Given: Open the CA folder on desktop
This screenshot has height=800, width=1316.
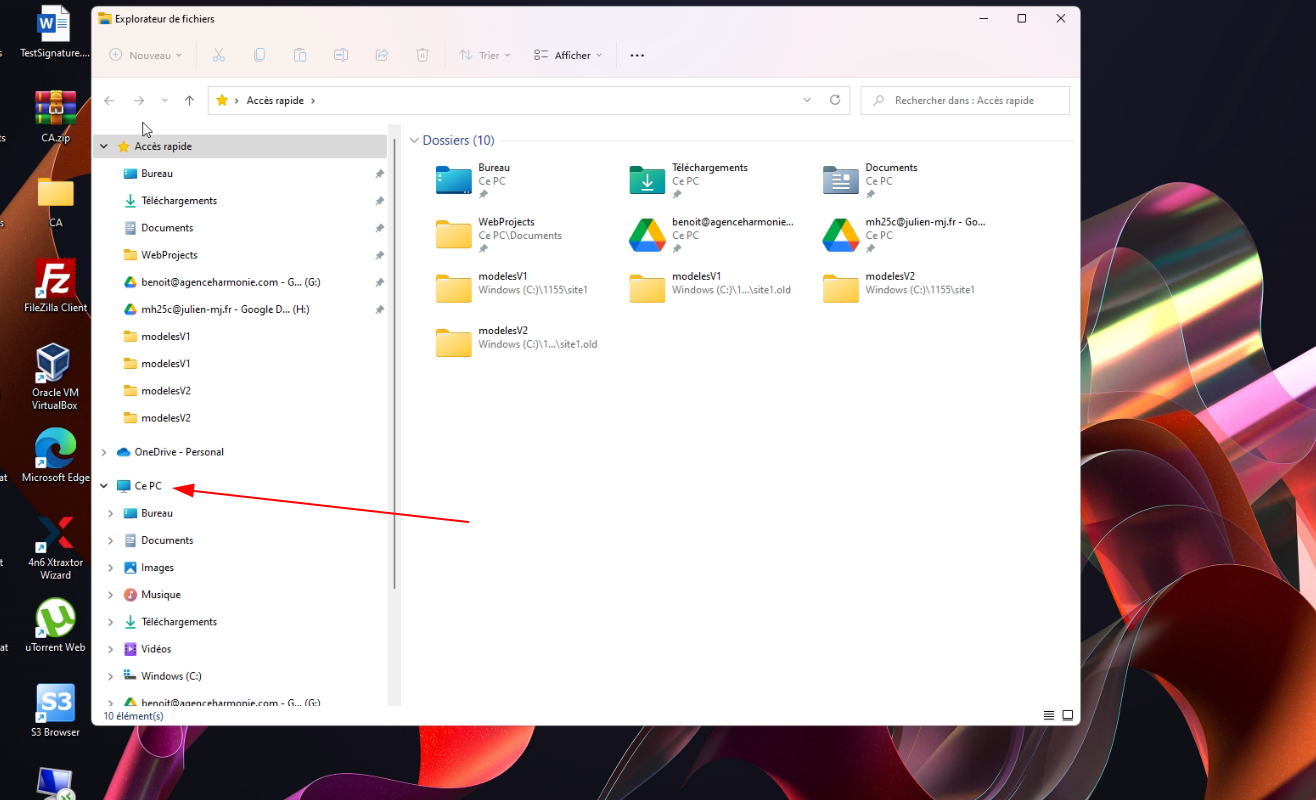Looking at the screenshot, I should pyautogui.click(x=55, y=201).
